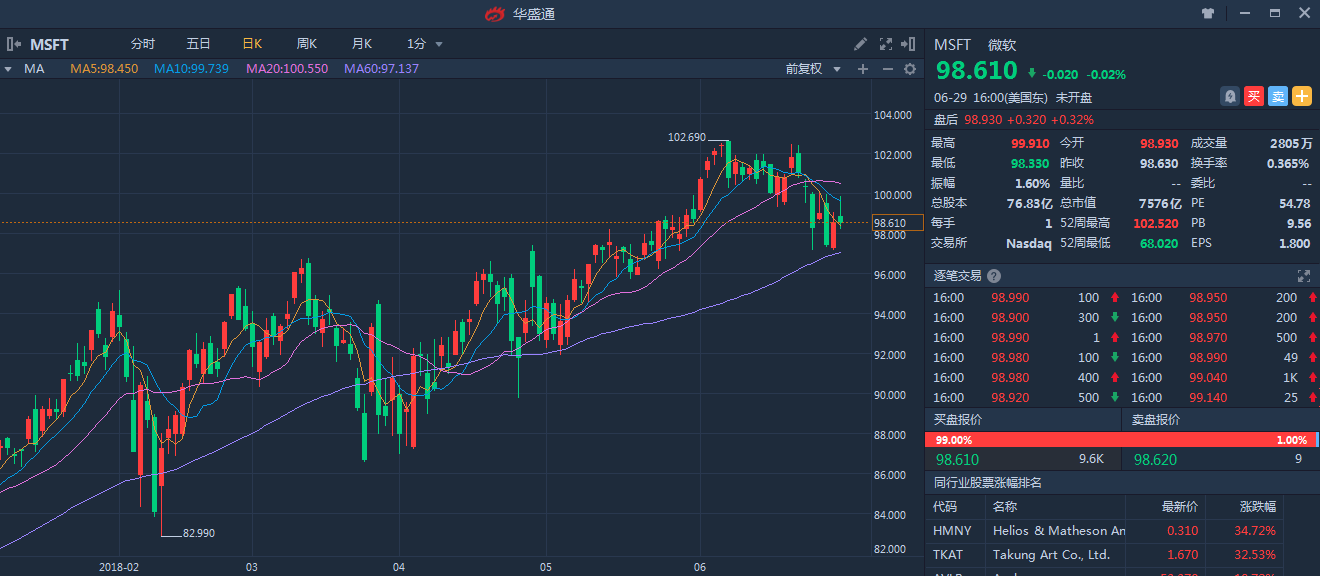Expand the K-line chart to fullscreen
The image size is (1320, 576).
tap(885, 44)
